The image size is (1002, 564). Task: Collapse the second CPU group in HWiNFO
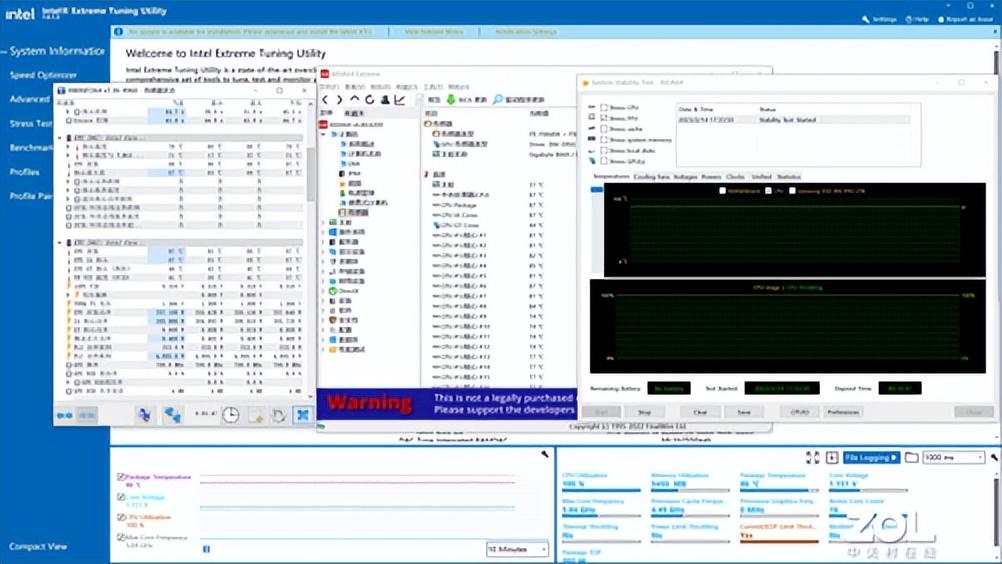(60, 243)
